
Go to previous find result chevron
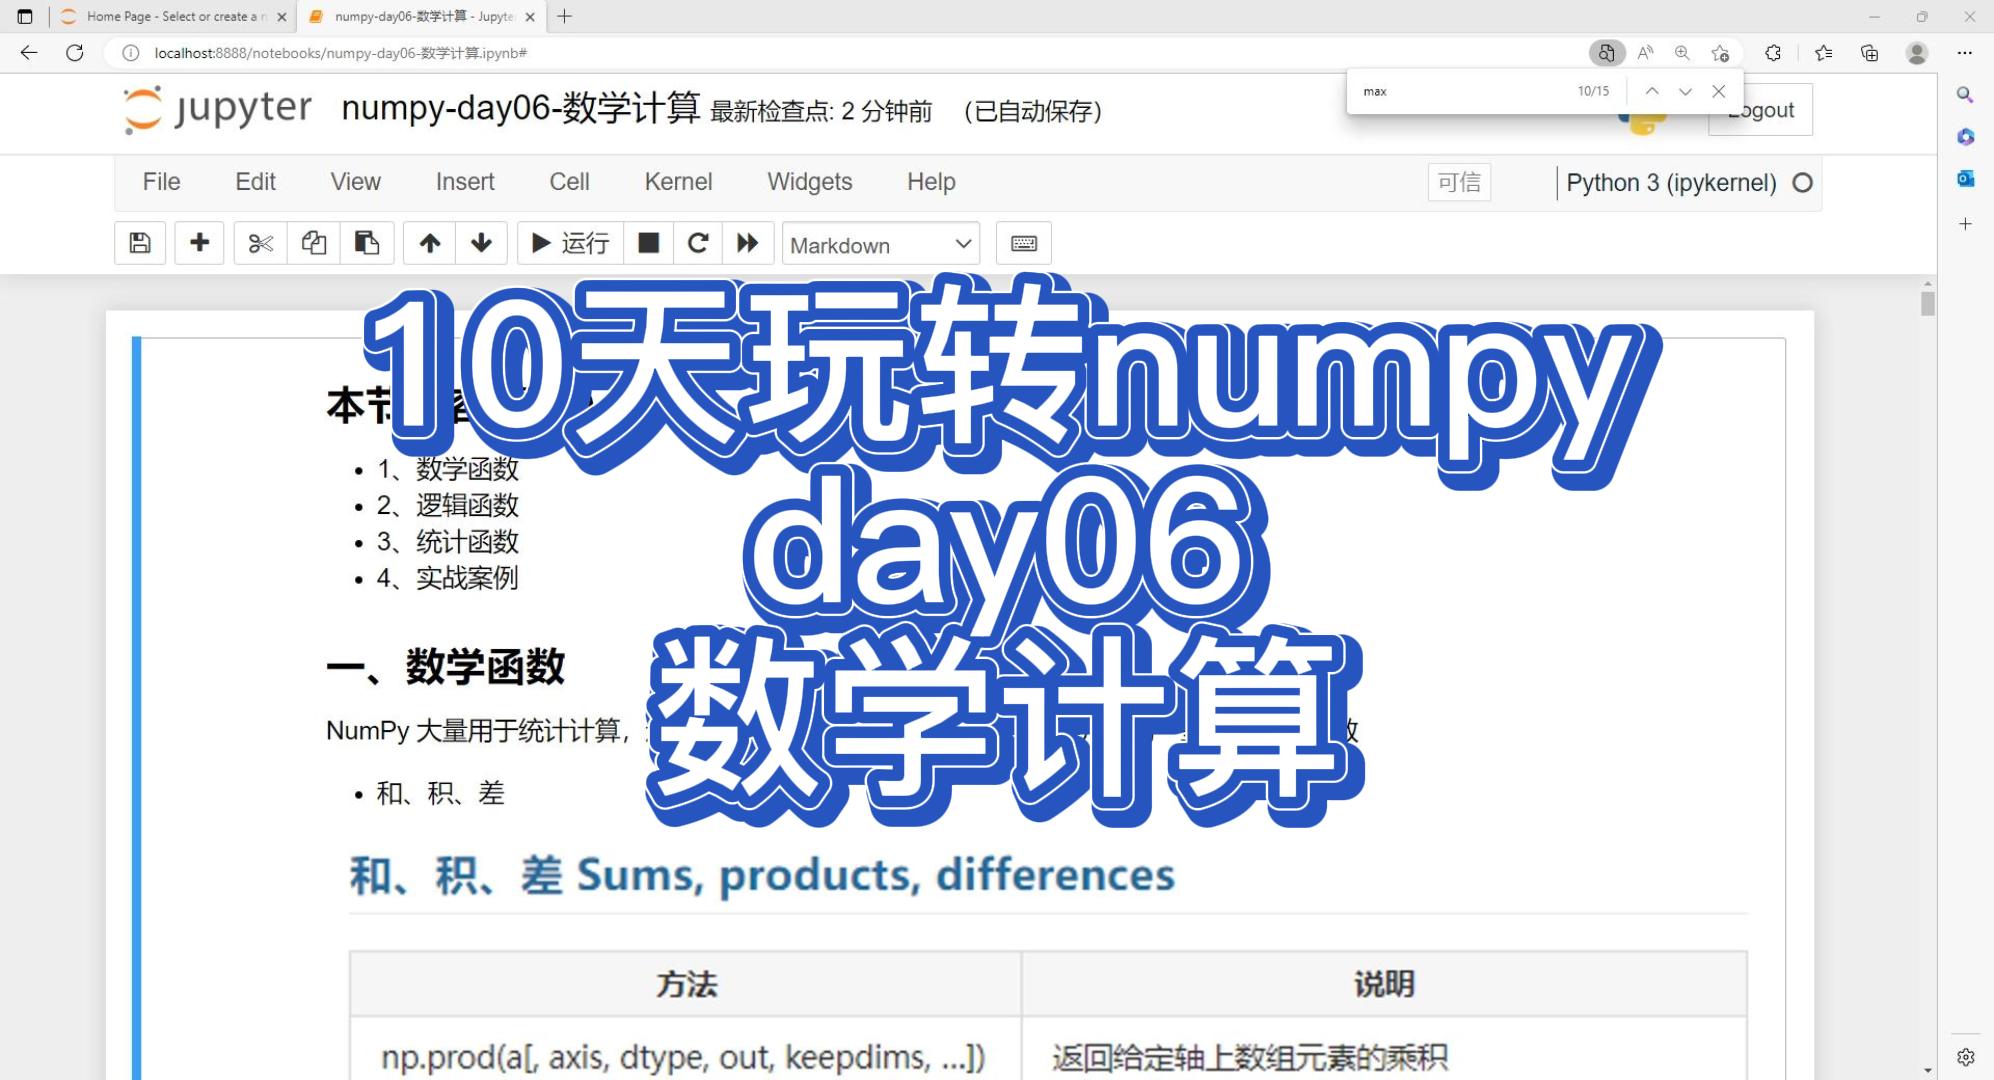[x=1652, y=91]
